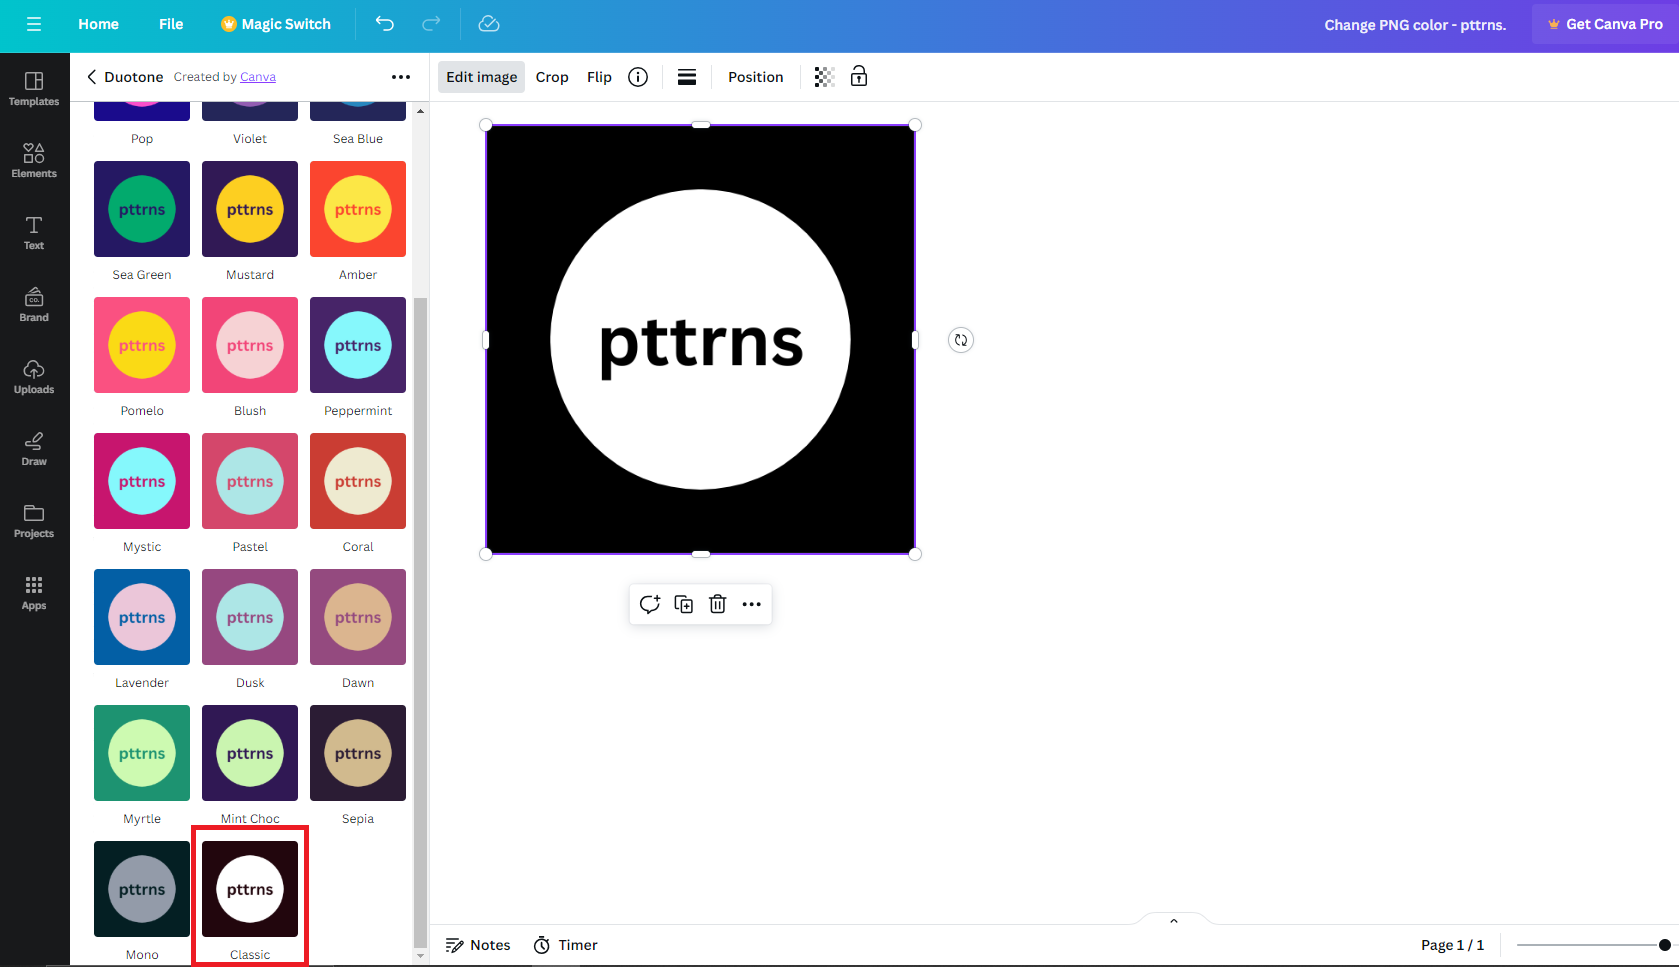
Task: Select the Edit image tab
Action: (x=482, y=77)
